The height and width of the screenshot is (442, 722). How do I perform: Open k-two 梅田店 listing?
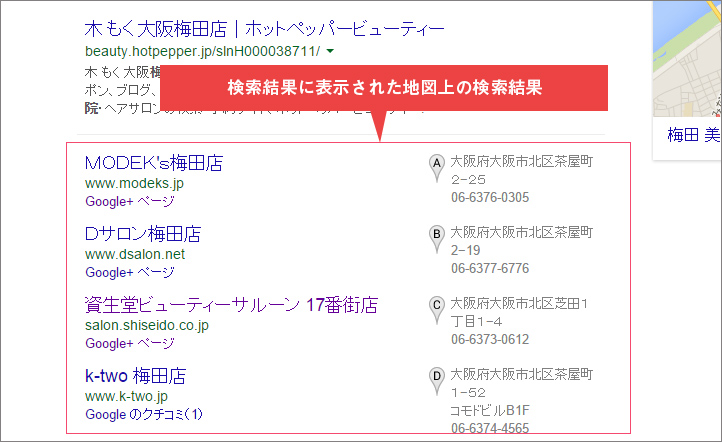tap(135, 376)
